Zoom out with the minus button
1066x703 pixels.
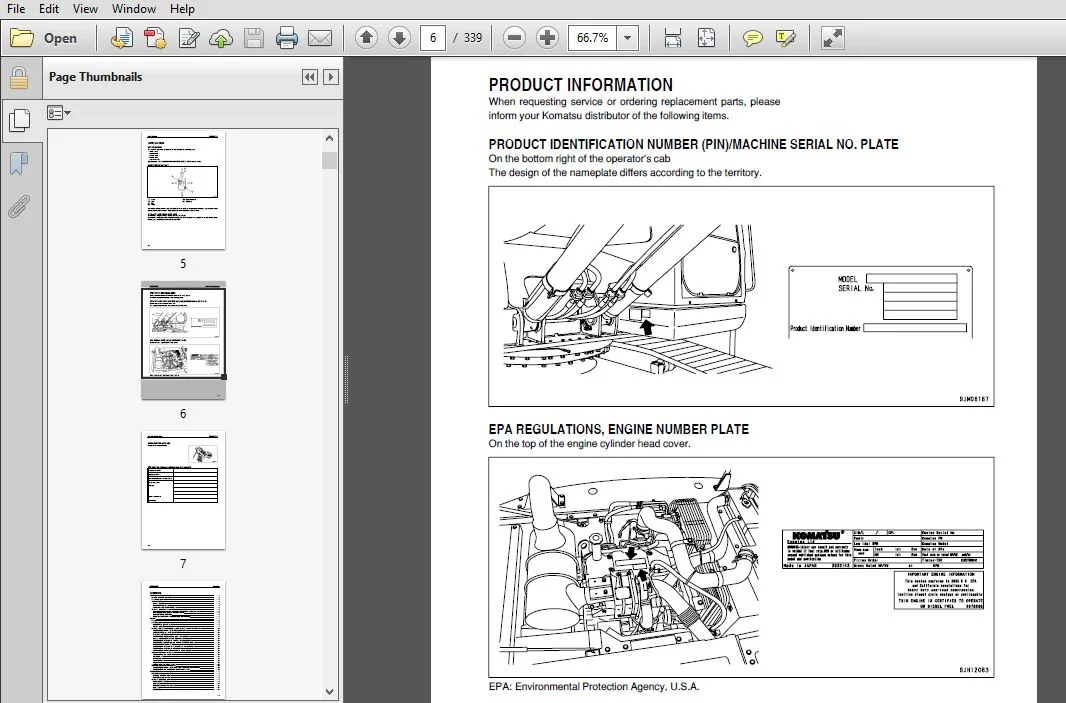click(515, 38)
